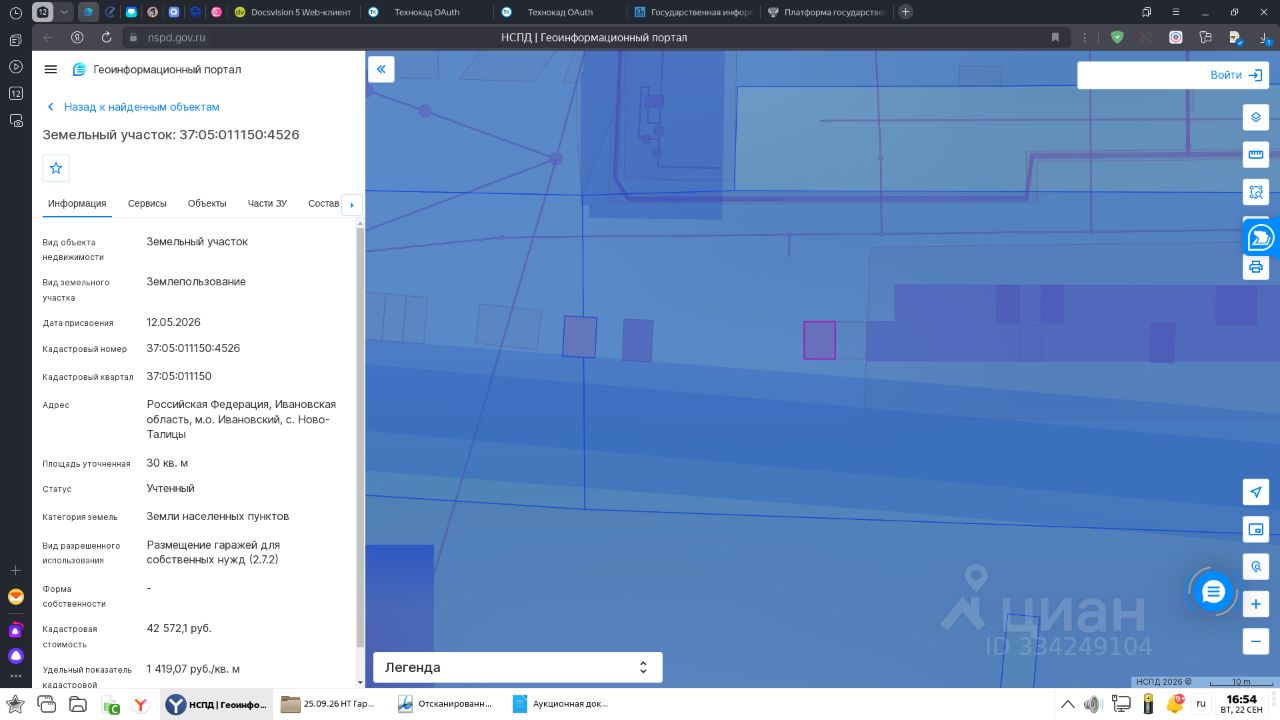Open browser tab list dropdown arrow
Viewport: 1280px width, 720px height.
pyautogui.click(x=65, y=12)
